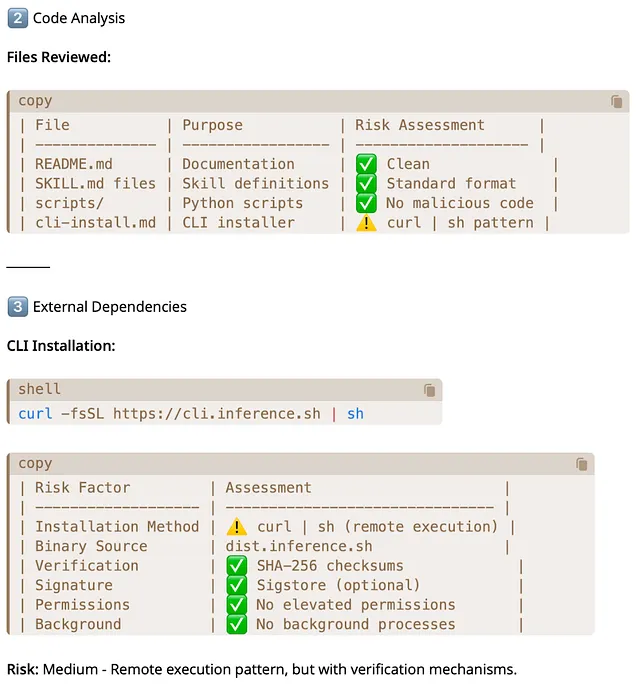
Task: Click README.md in the file table
Action: pos(65,164)
